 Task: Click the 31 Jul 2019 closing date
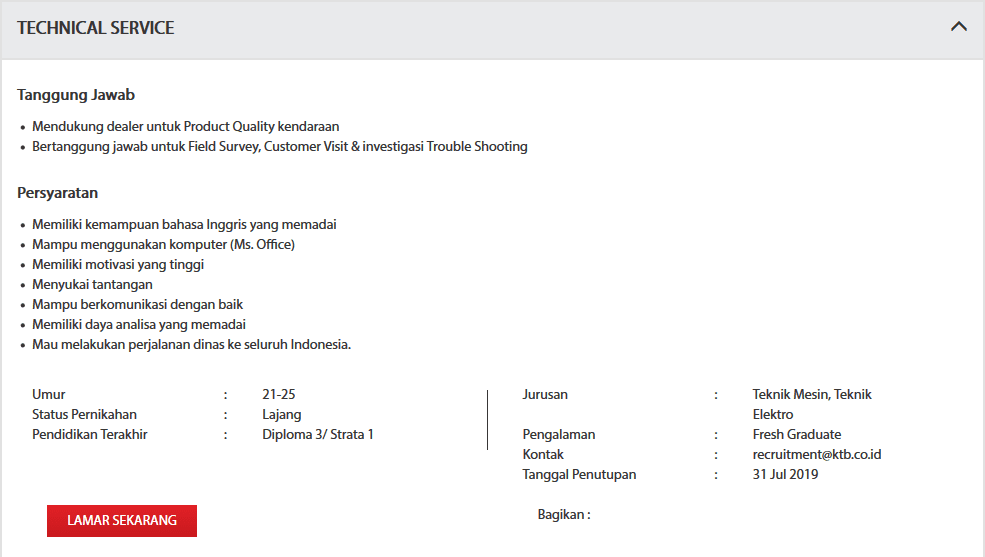point(785,474)
